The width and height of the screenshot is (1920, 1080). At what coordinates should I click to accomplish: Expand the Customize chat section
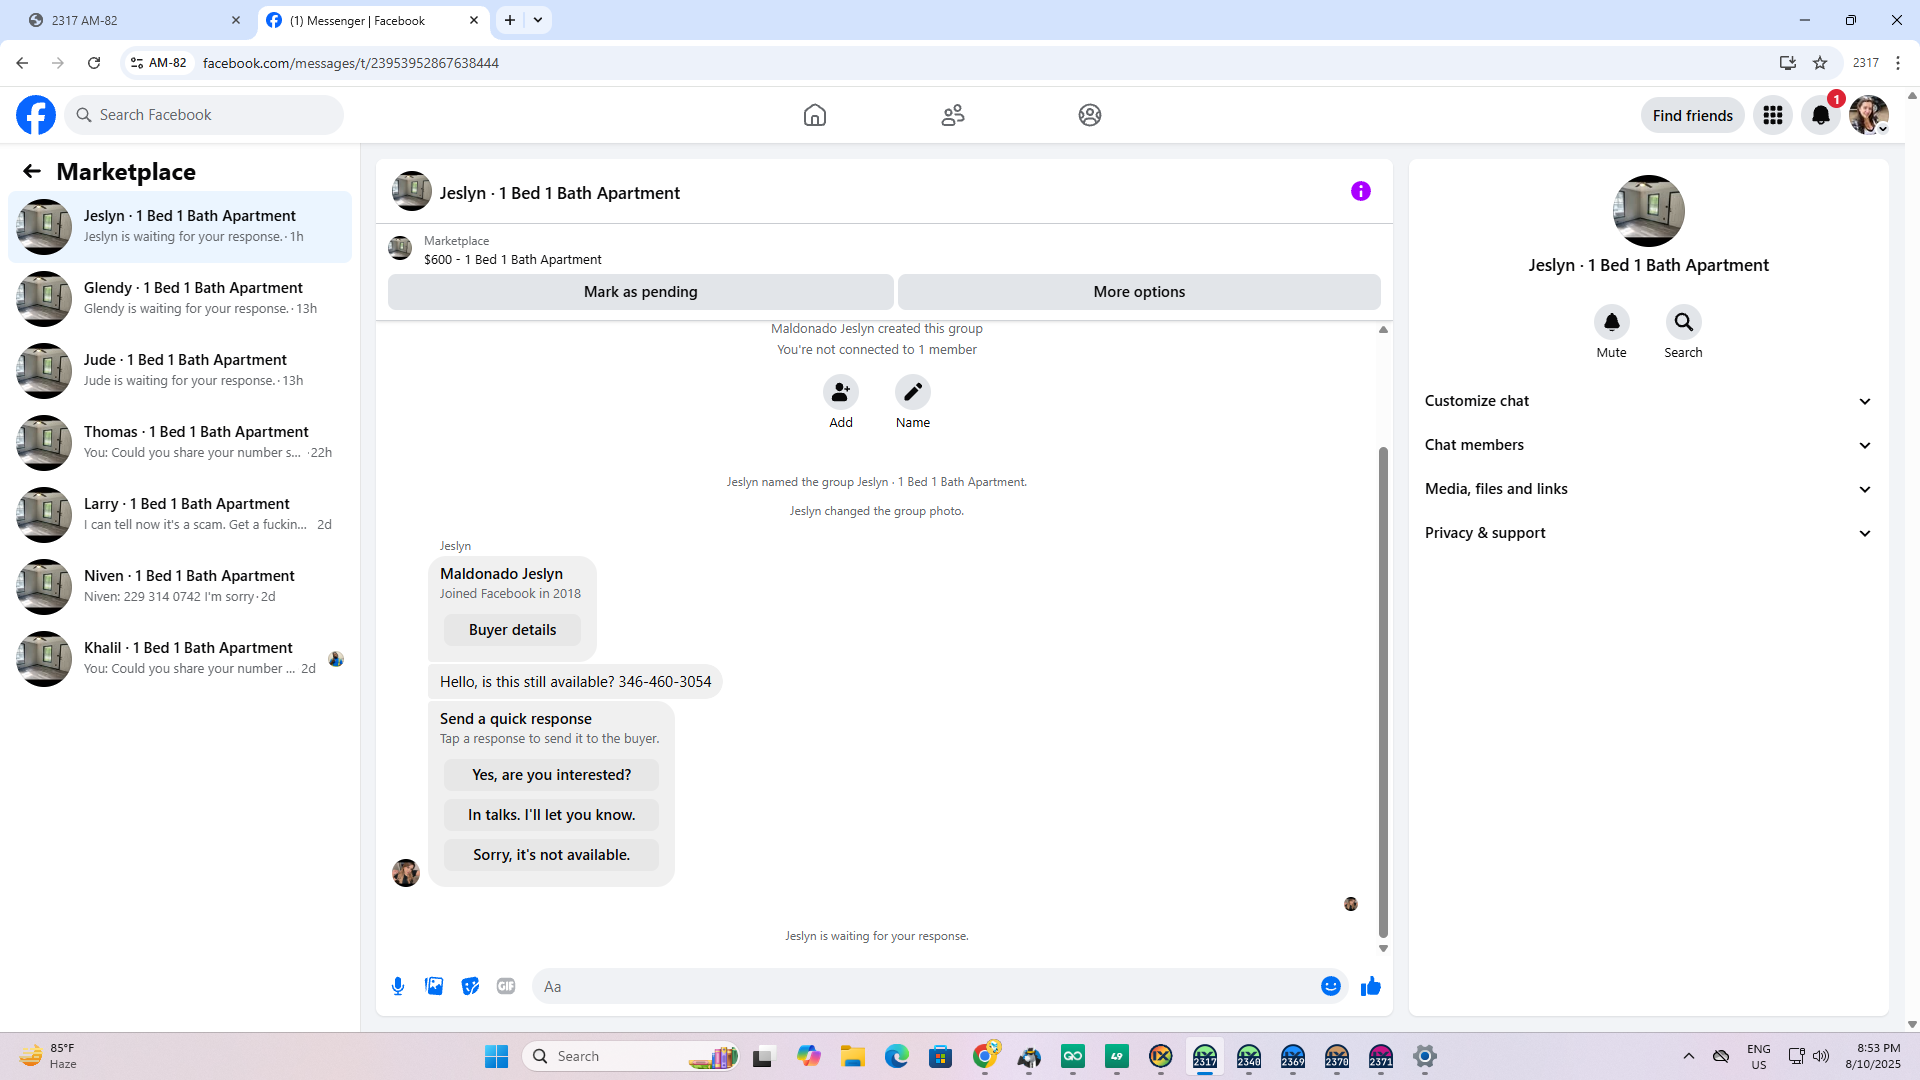1648,401
